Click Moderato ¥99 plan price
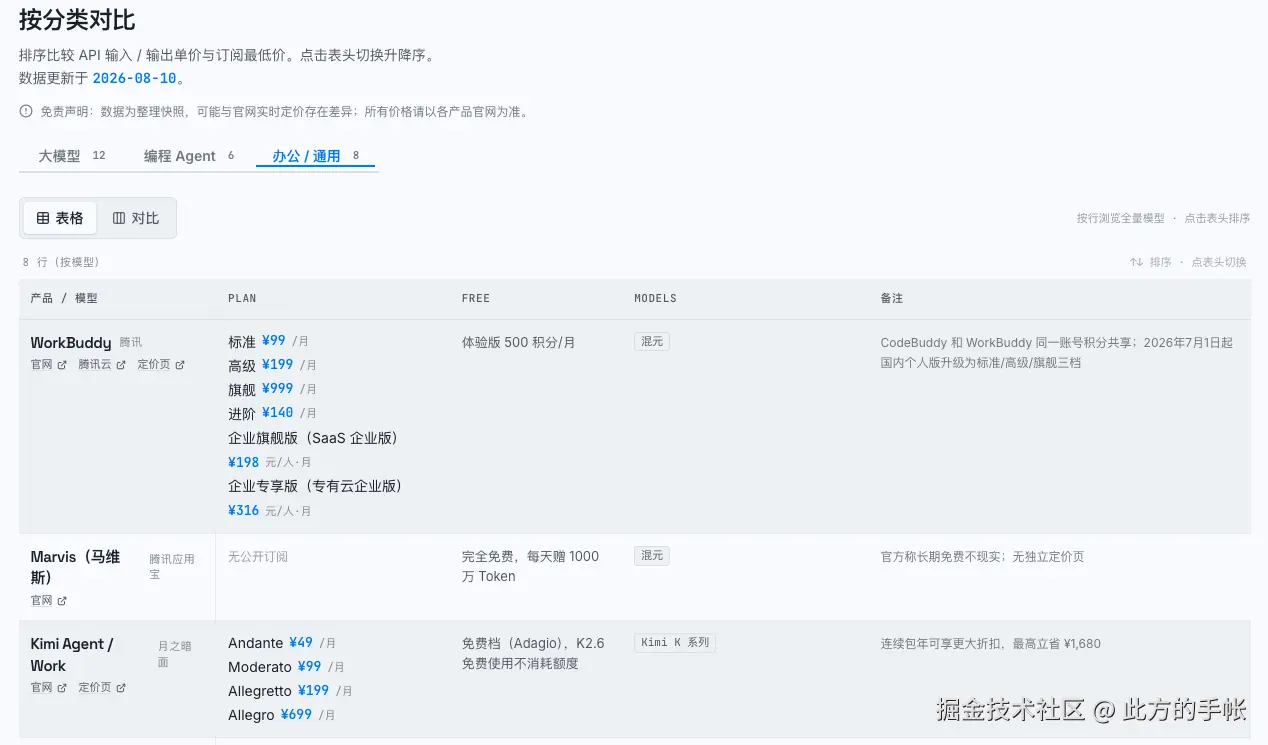The width and height of the screenshot is (1268, 745). tap(309, 667)
